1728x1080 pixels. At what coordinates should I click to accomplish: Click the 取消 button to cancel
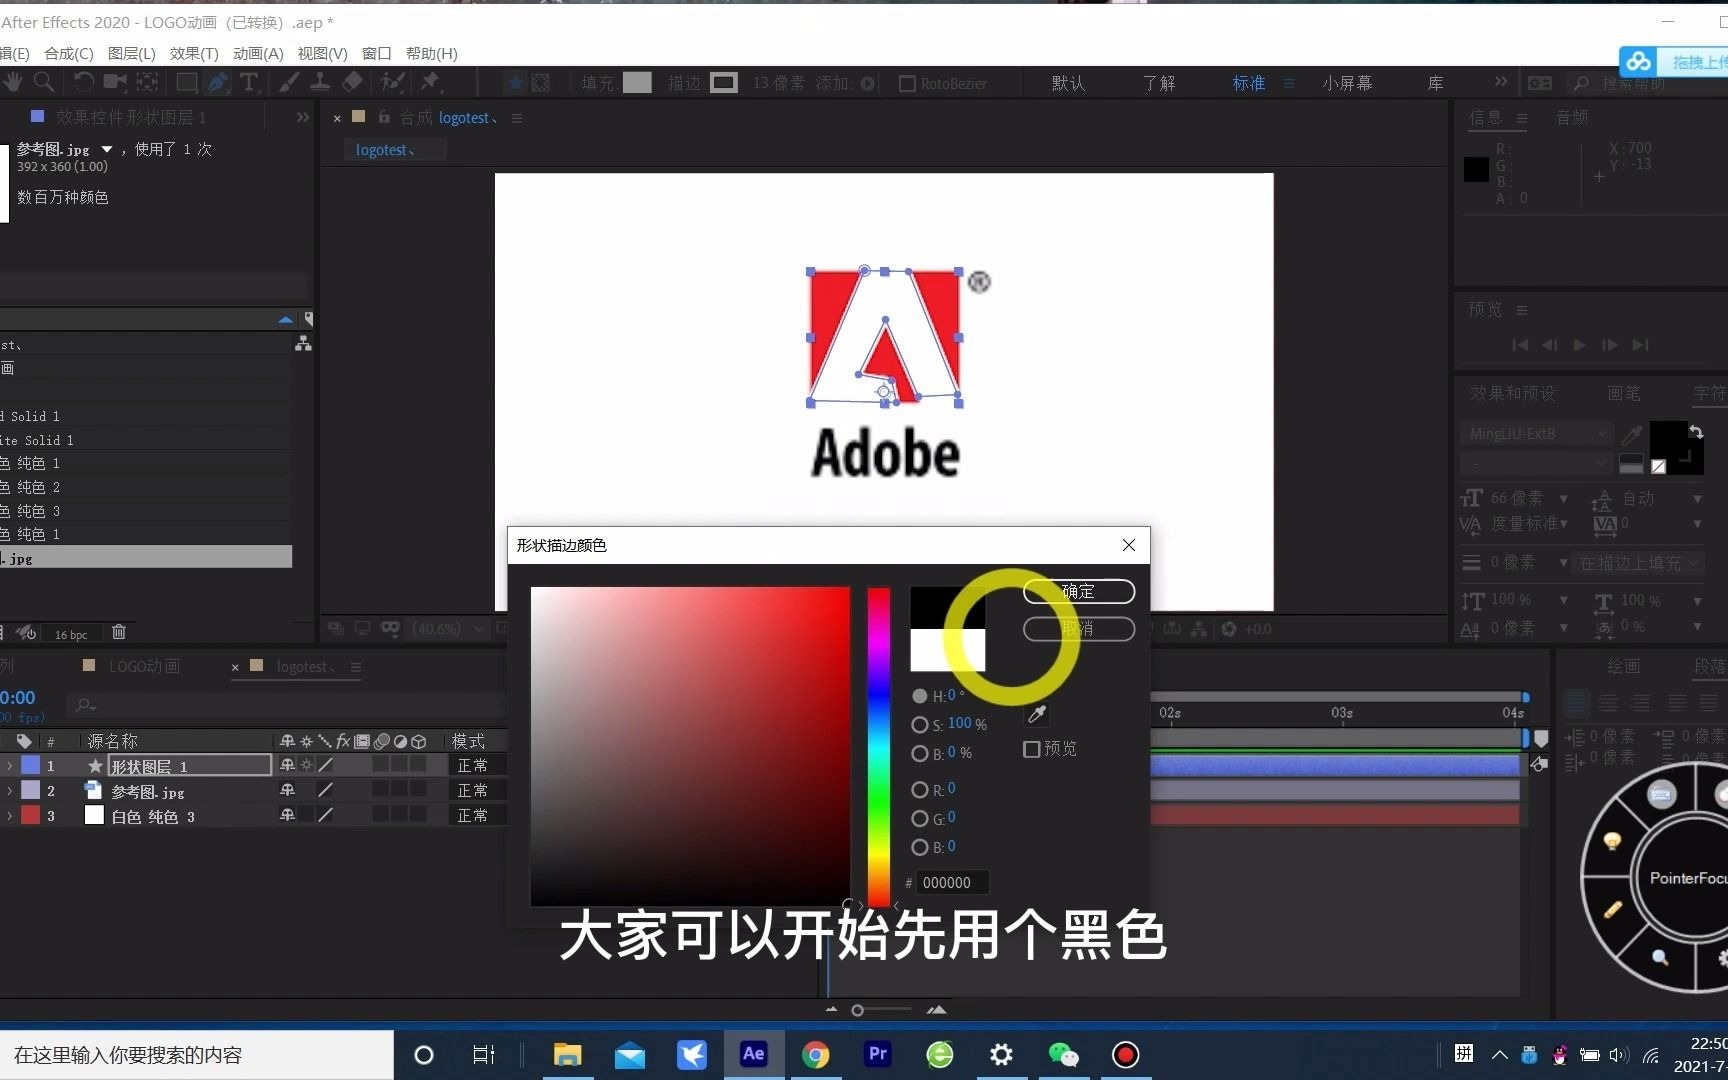click(1079, 629)
